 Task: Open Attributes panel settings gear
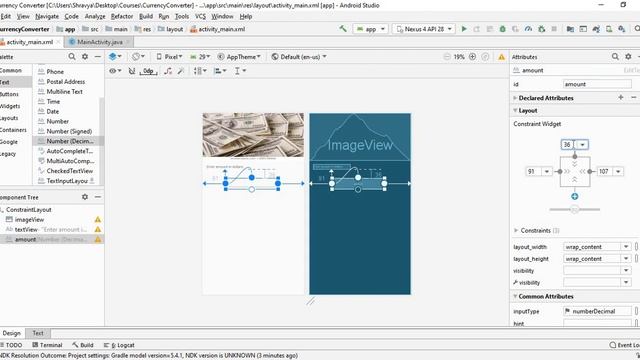point(628,57)
